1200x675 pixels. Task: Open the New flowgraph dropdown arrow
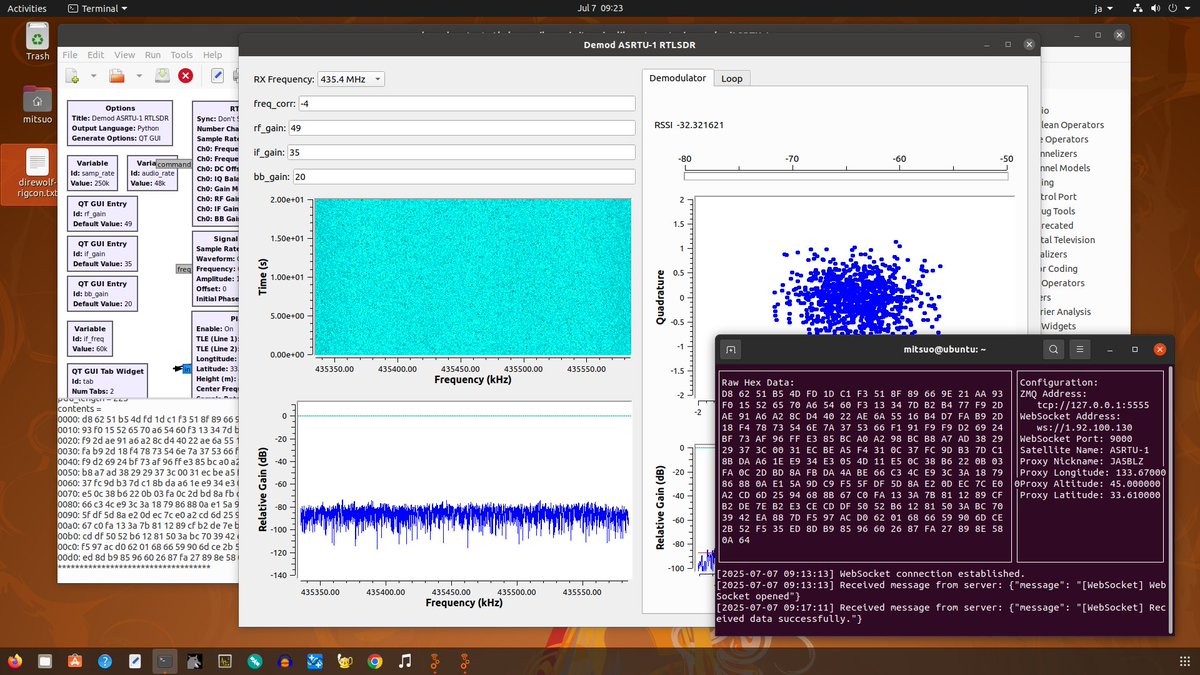tap(94, 76)
